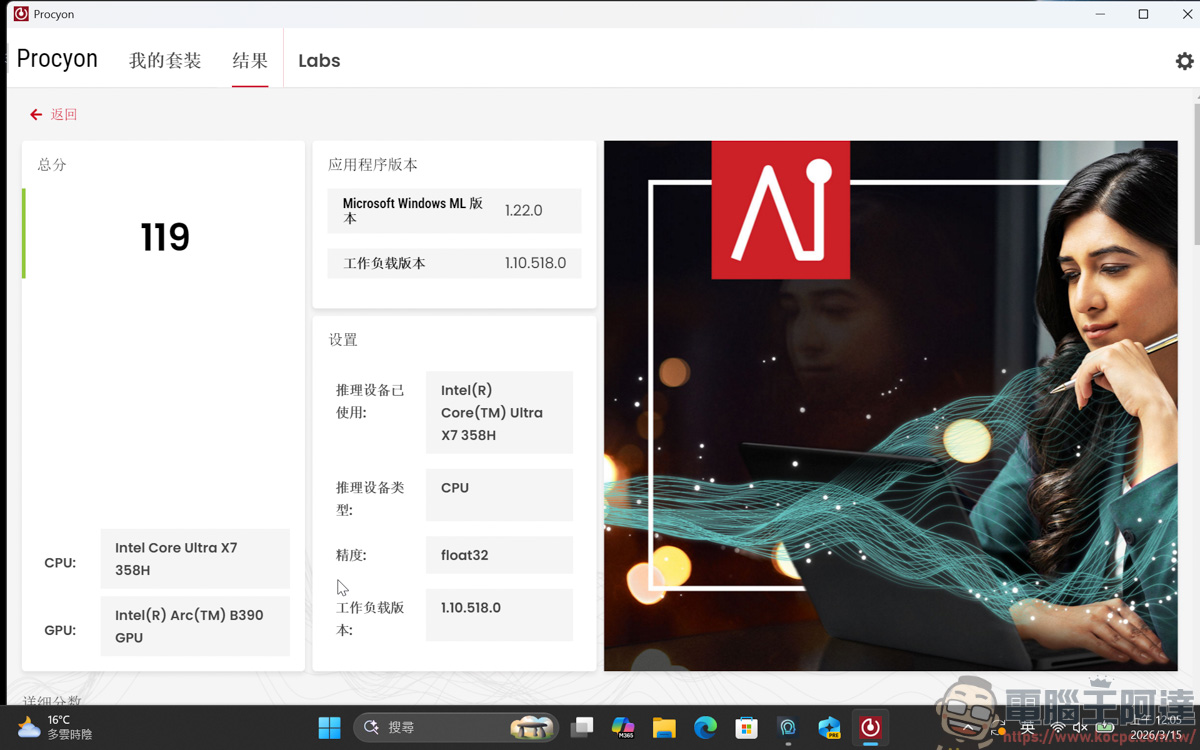Open Procyon settings via the gear icon
Screen dimensions: 1200x750
coord(1184,60)
